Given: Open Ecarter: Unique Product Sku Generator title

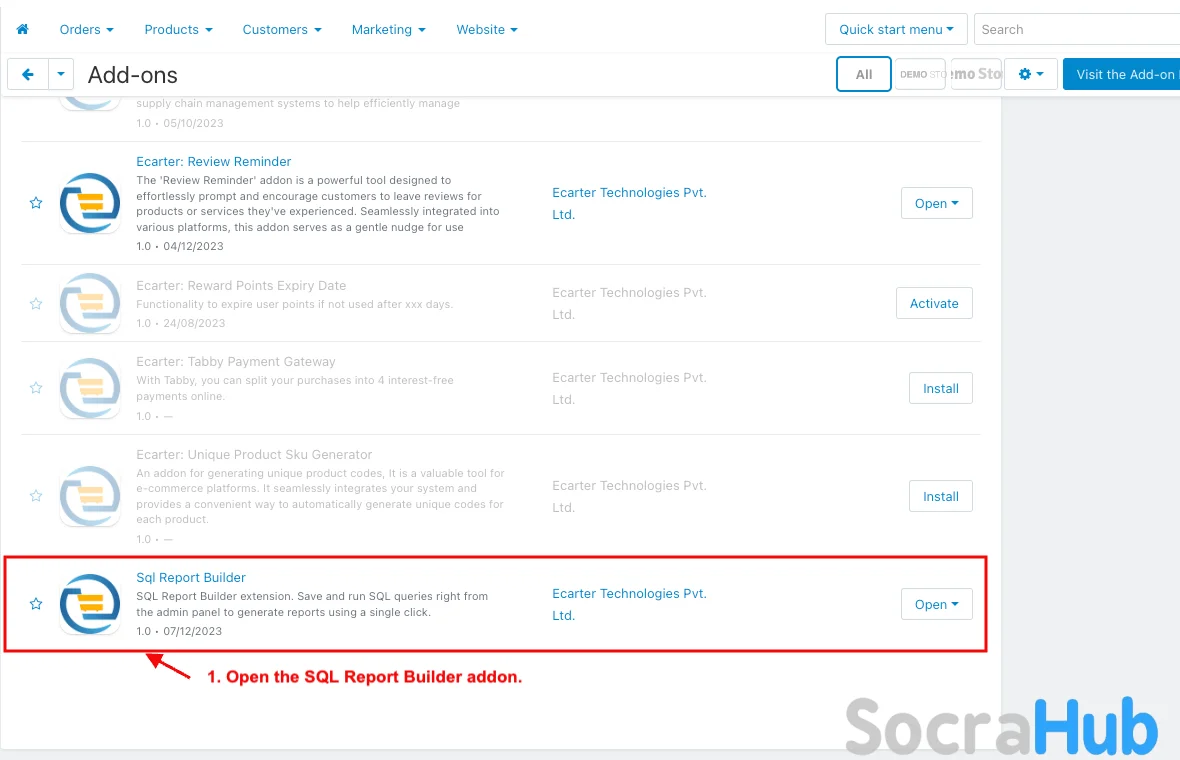Looking at the screenshot, I should point(254,454).
